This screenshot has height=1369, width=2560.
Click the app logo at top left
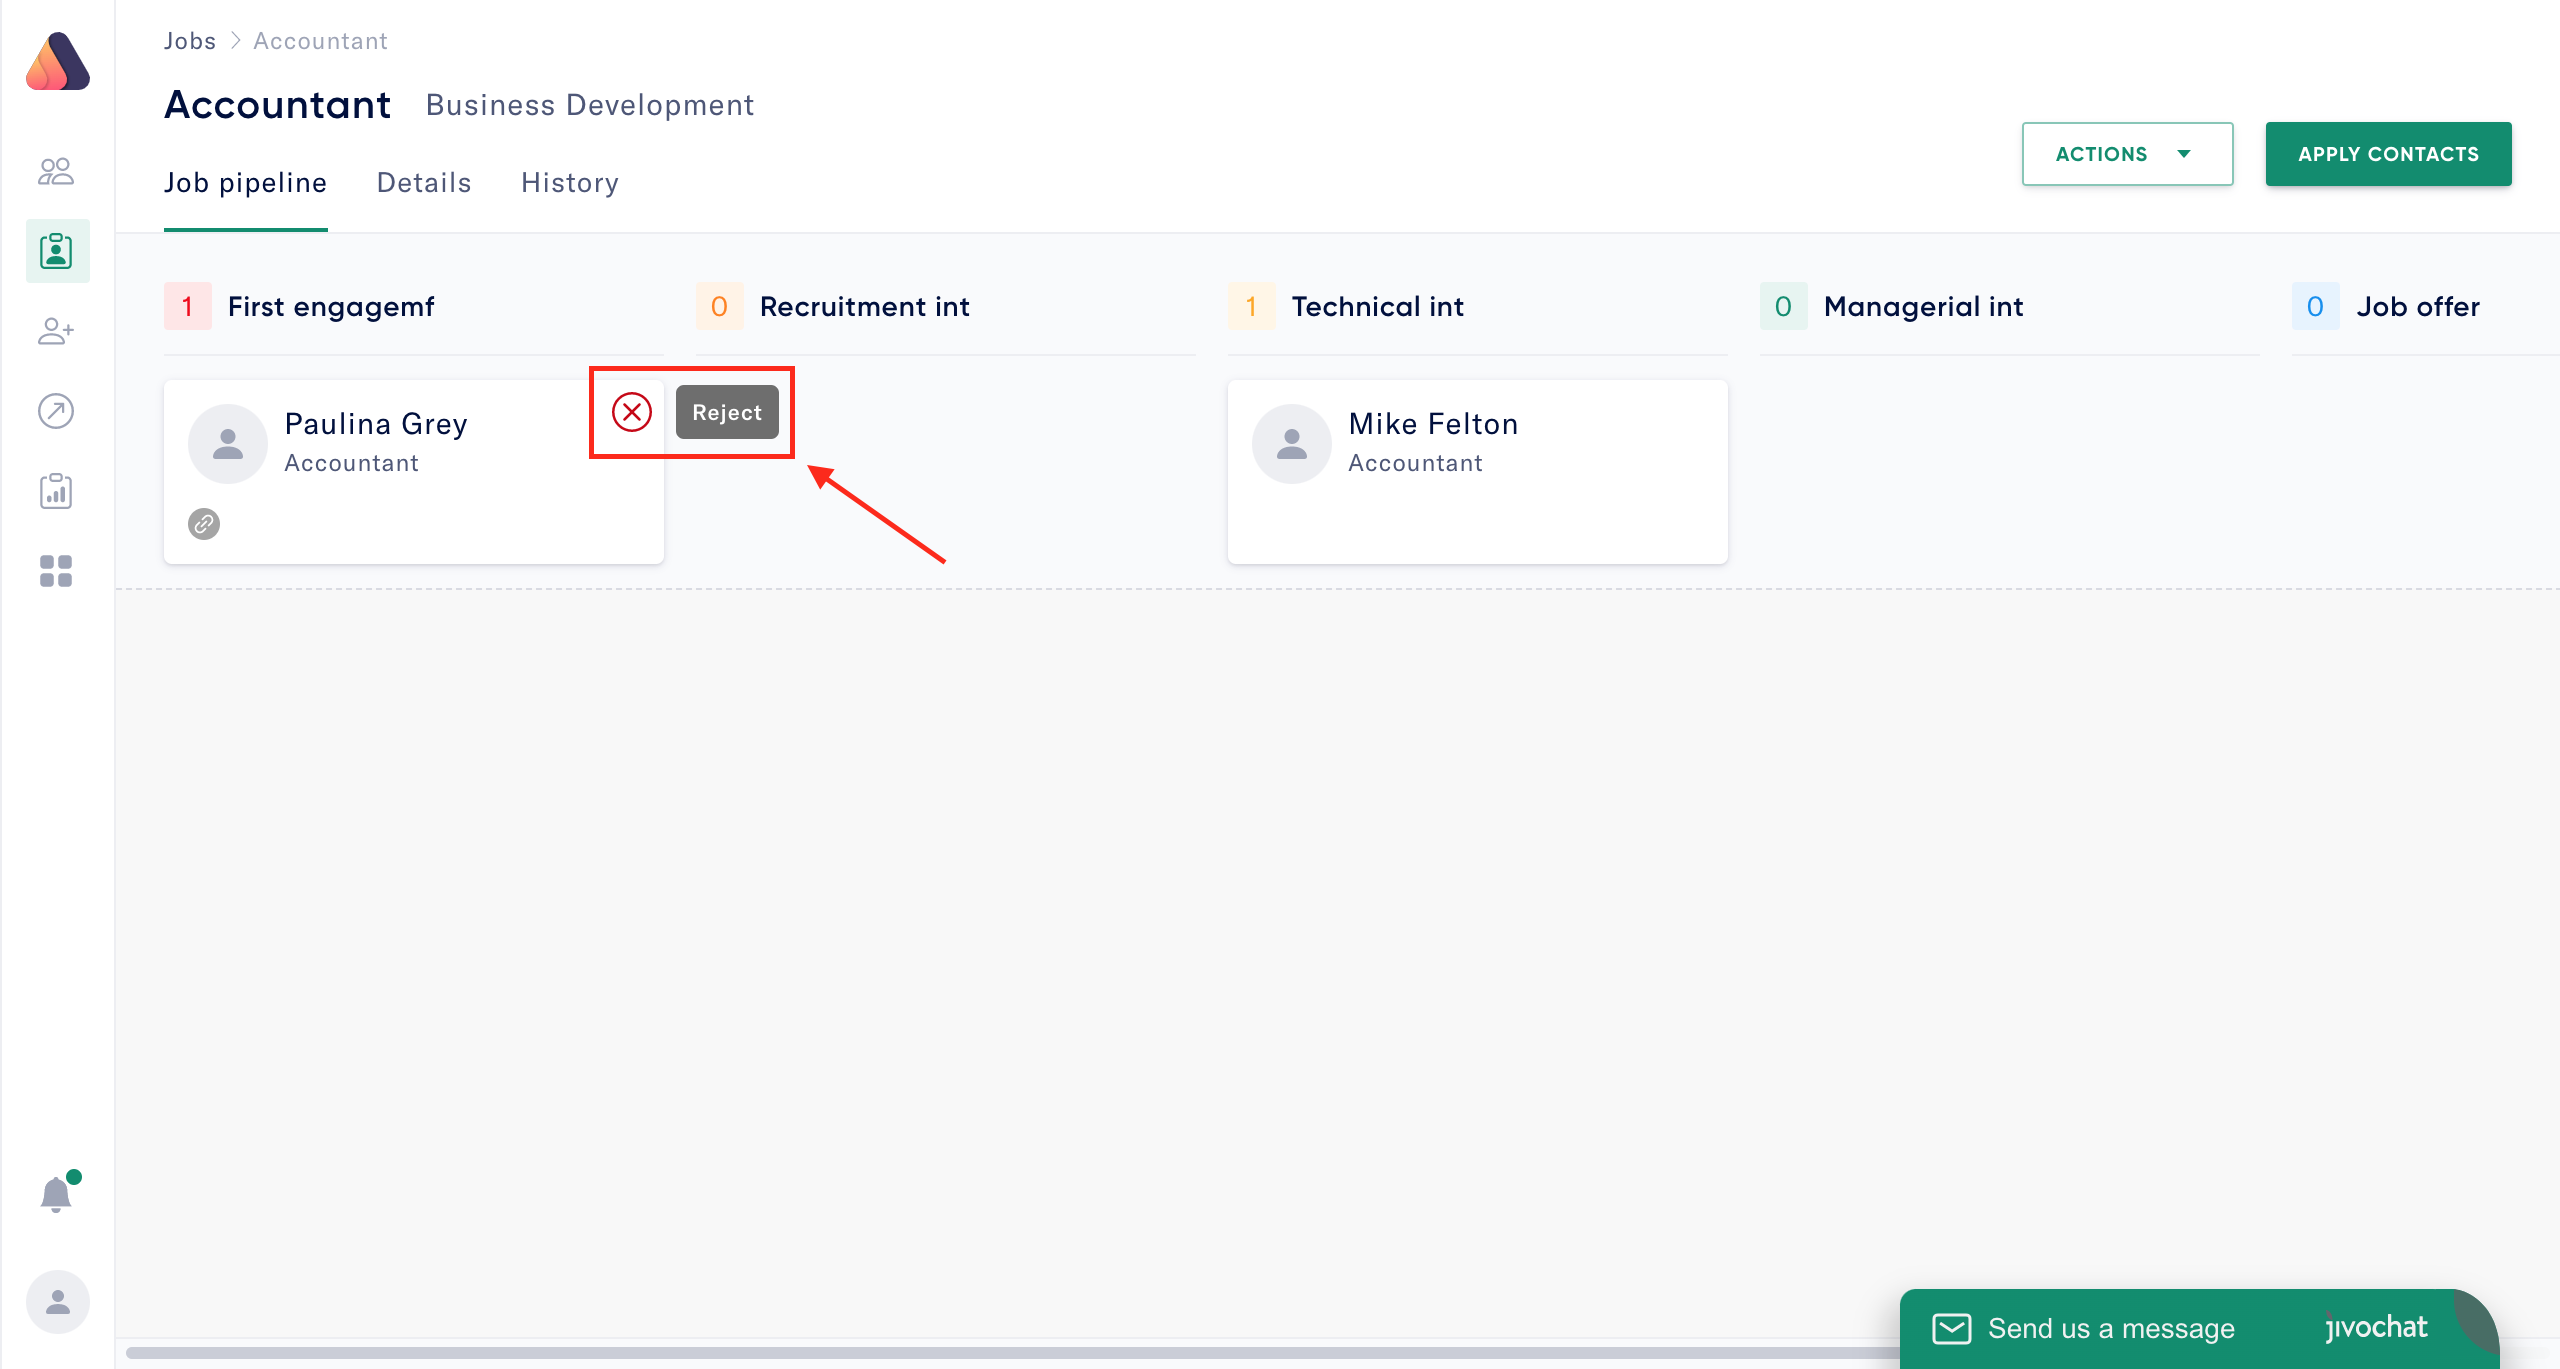58,62
